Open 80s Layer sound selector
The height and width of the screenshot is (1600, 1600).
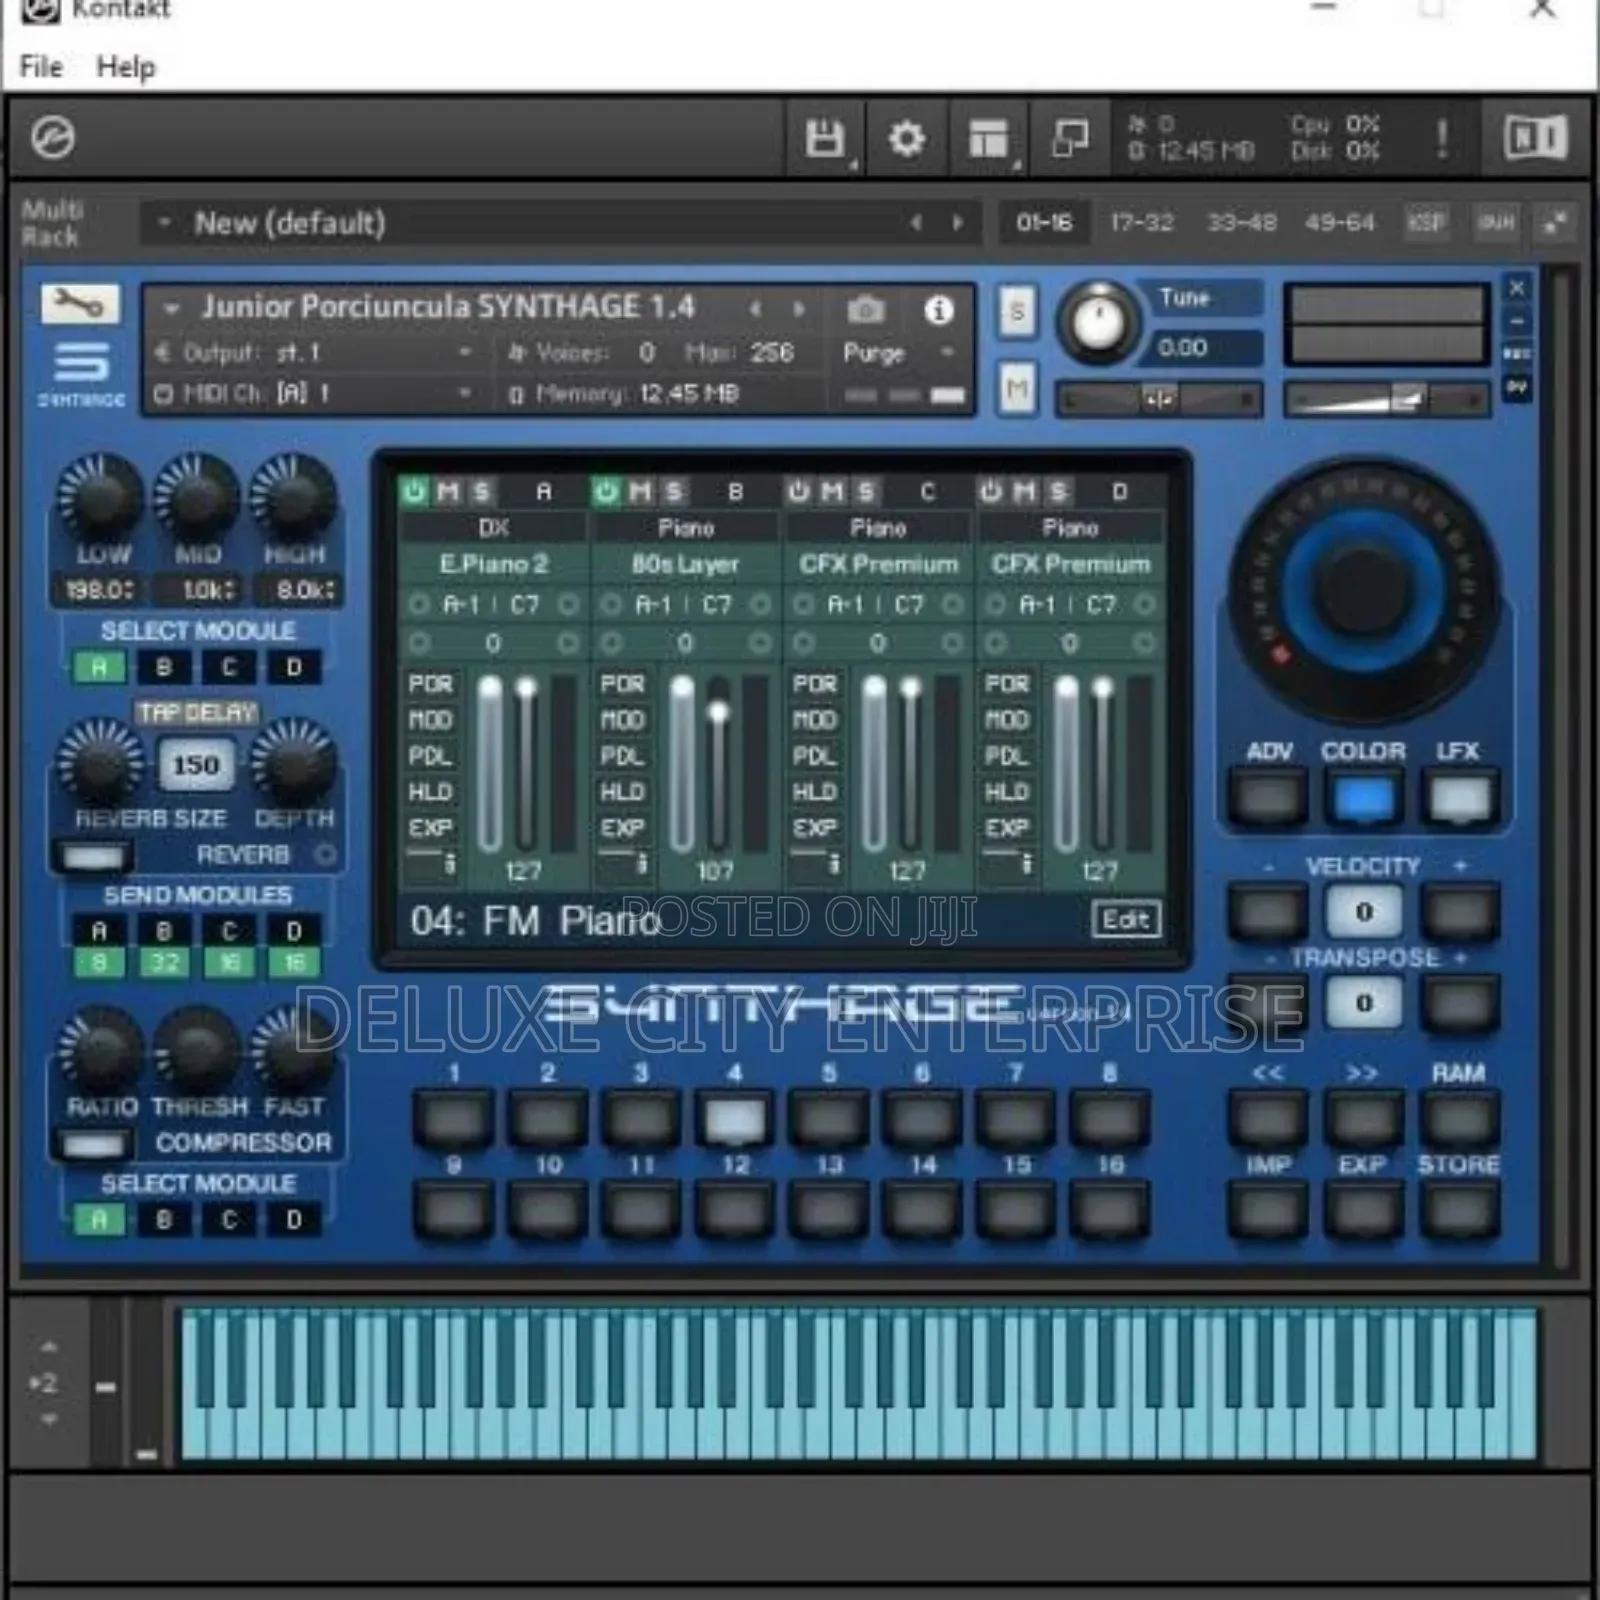click(685, 564)
